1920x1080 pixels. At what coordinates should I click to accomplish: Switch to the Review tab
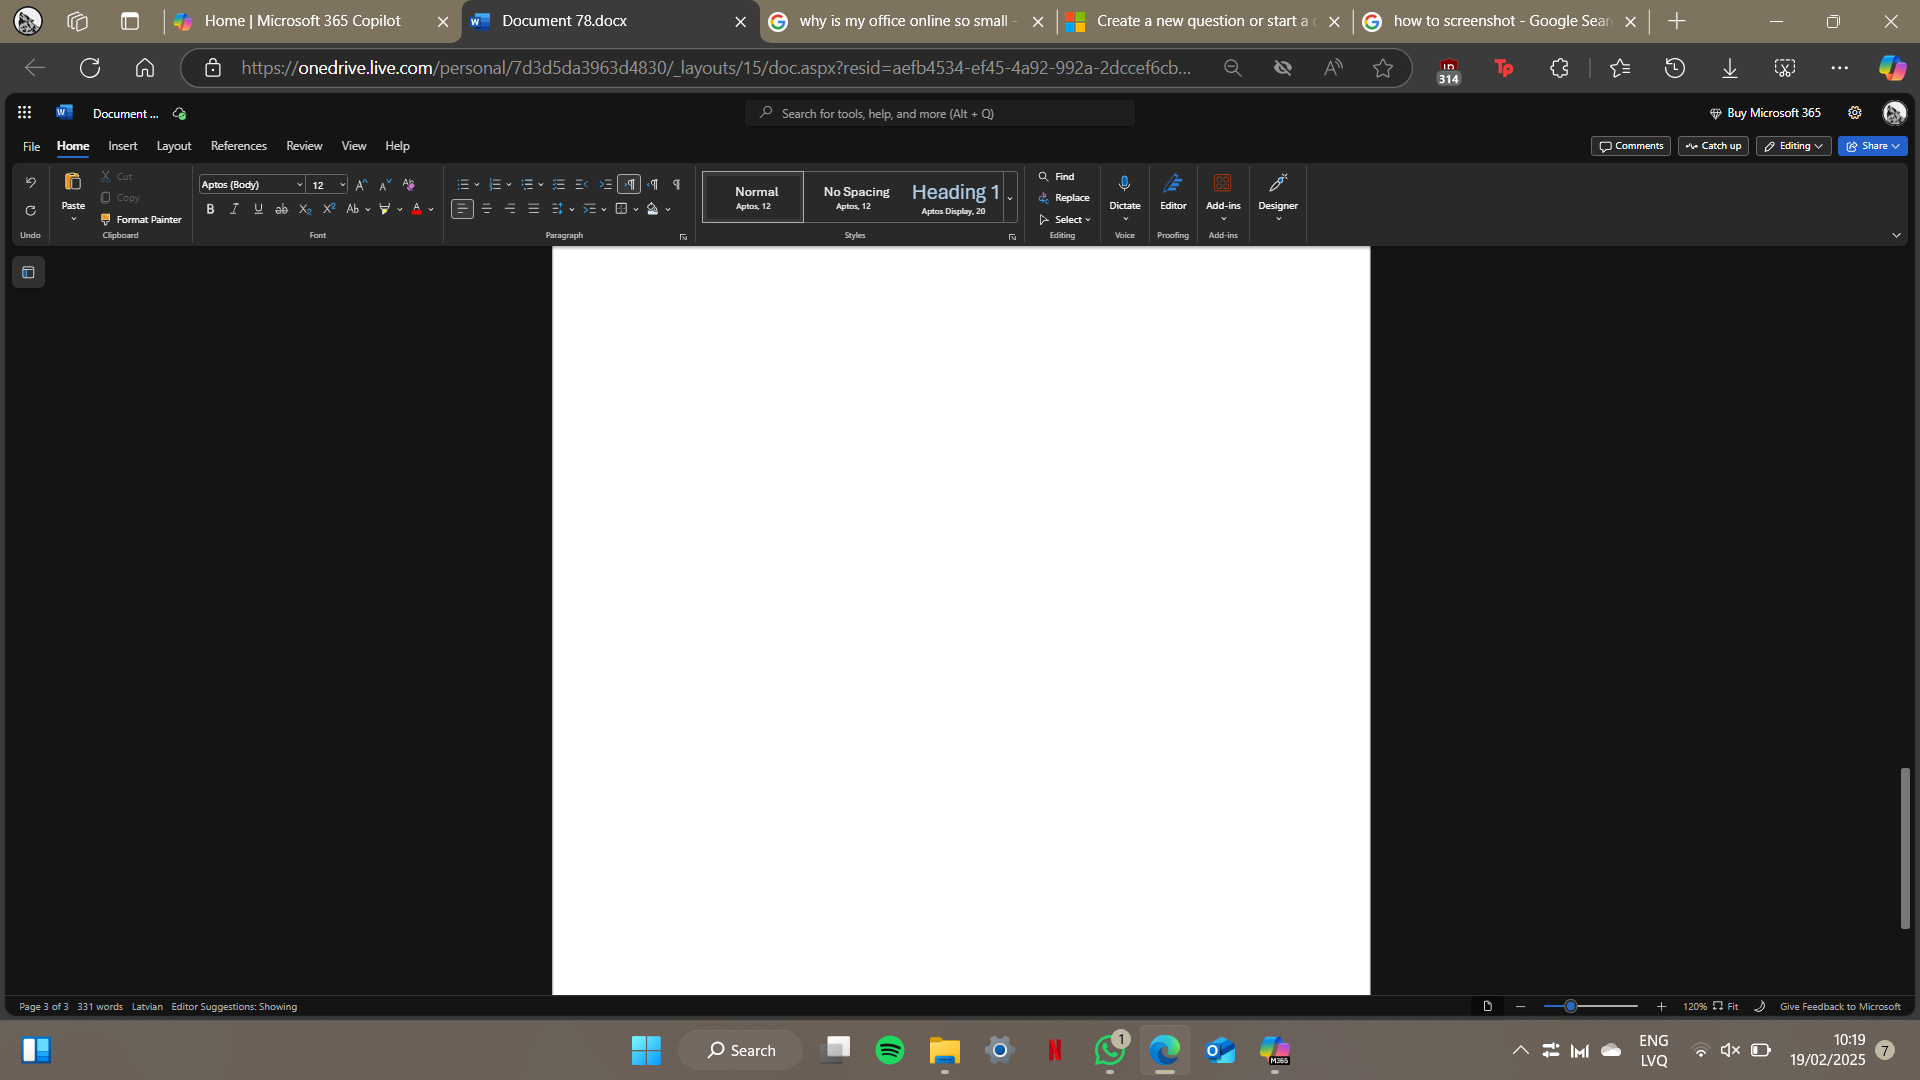[x=304, y=146]
